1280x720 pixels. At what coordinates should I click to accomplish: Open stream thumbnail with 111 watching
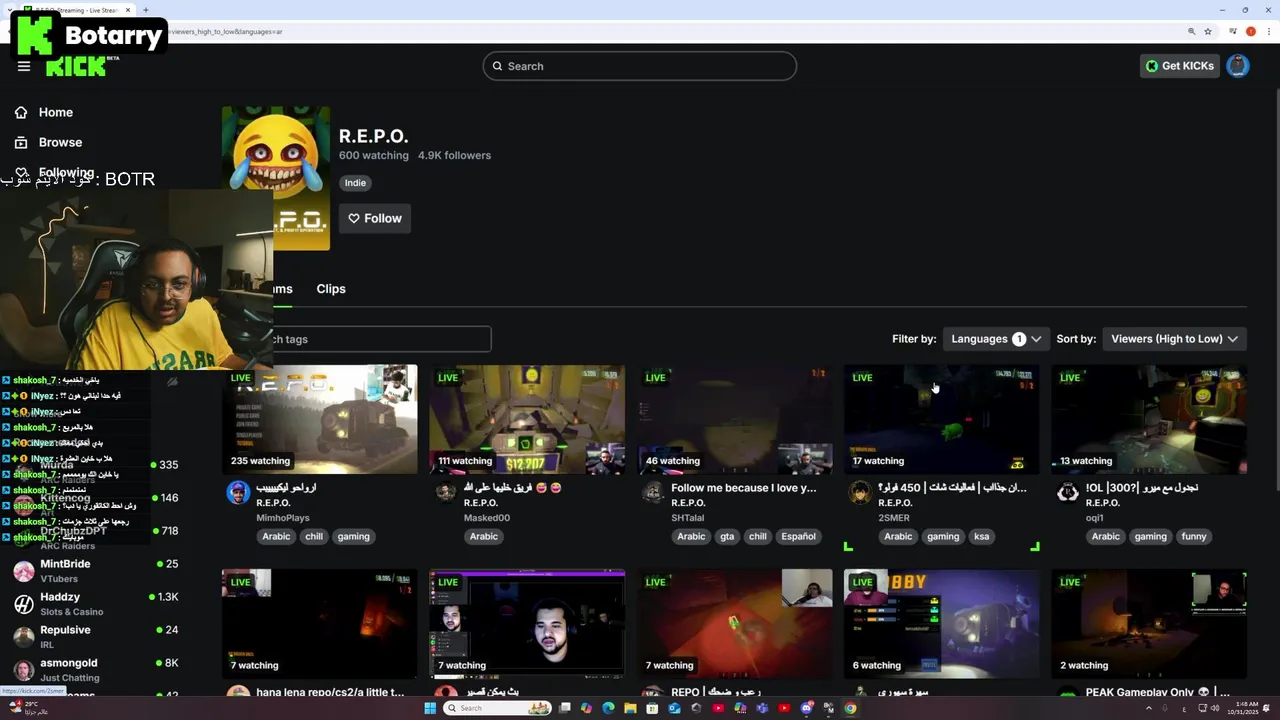(527, 419)
